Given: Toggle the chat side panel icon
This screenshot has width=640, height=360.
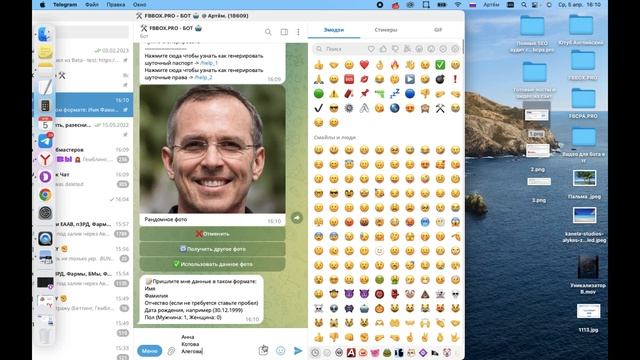Looking at the screenshot, I should 284,32.
